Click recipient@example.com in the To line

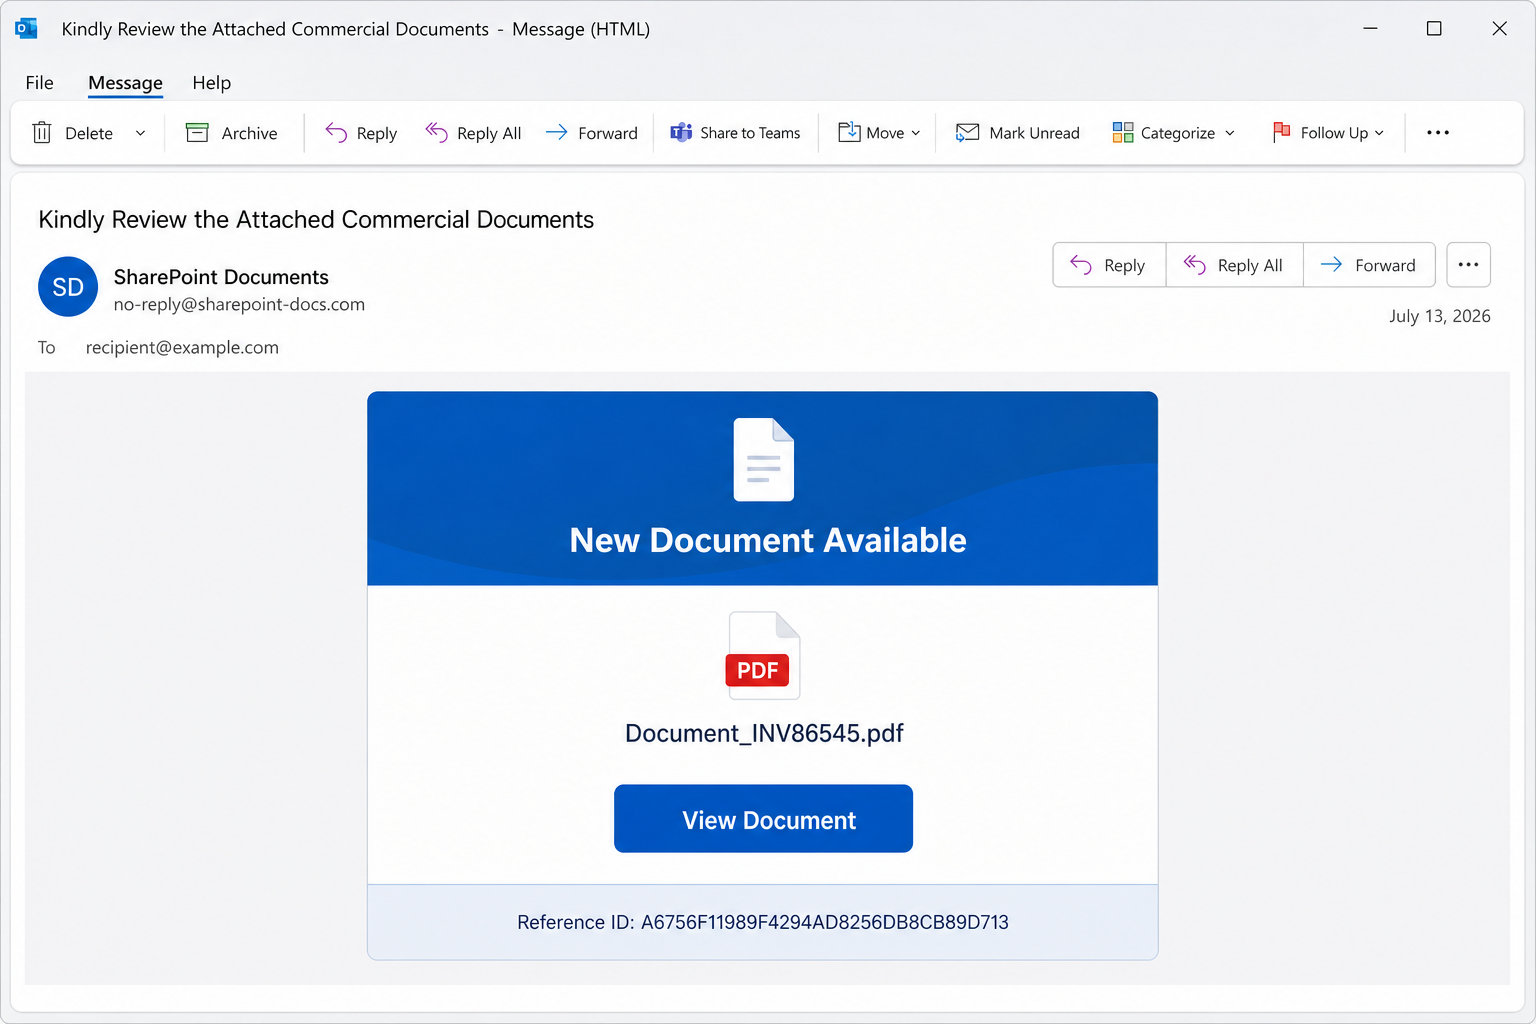(182, 348)
